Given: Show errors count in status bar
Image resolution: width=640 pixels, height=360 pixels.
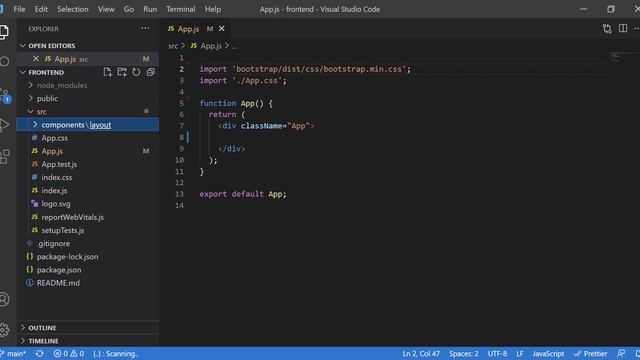Looking at the screenshot, I should pyautogui.click(x=60, y=353).
